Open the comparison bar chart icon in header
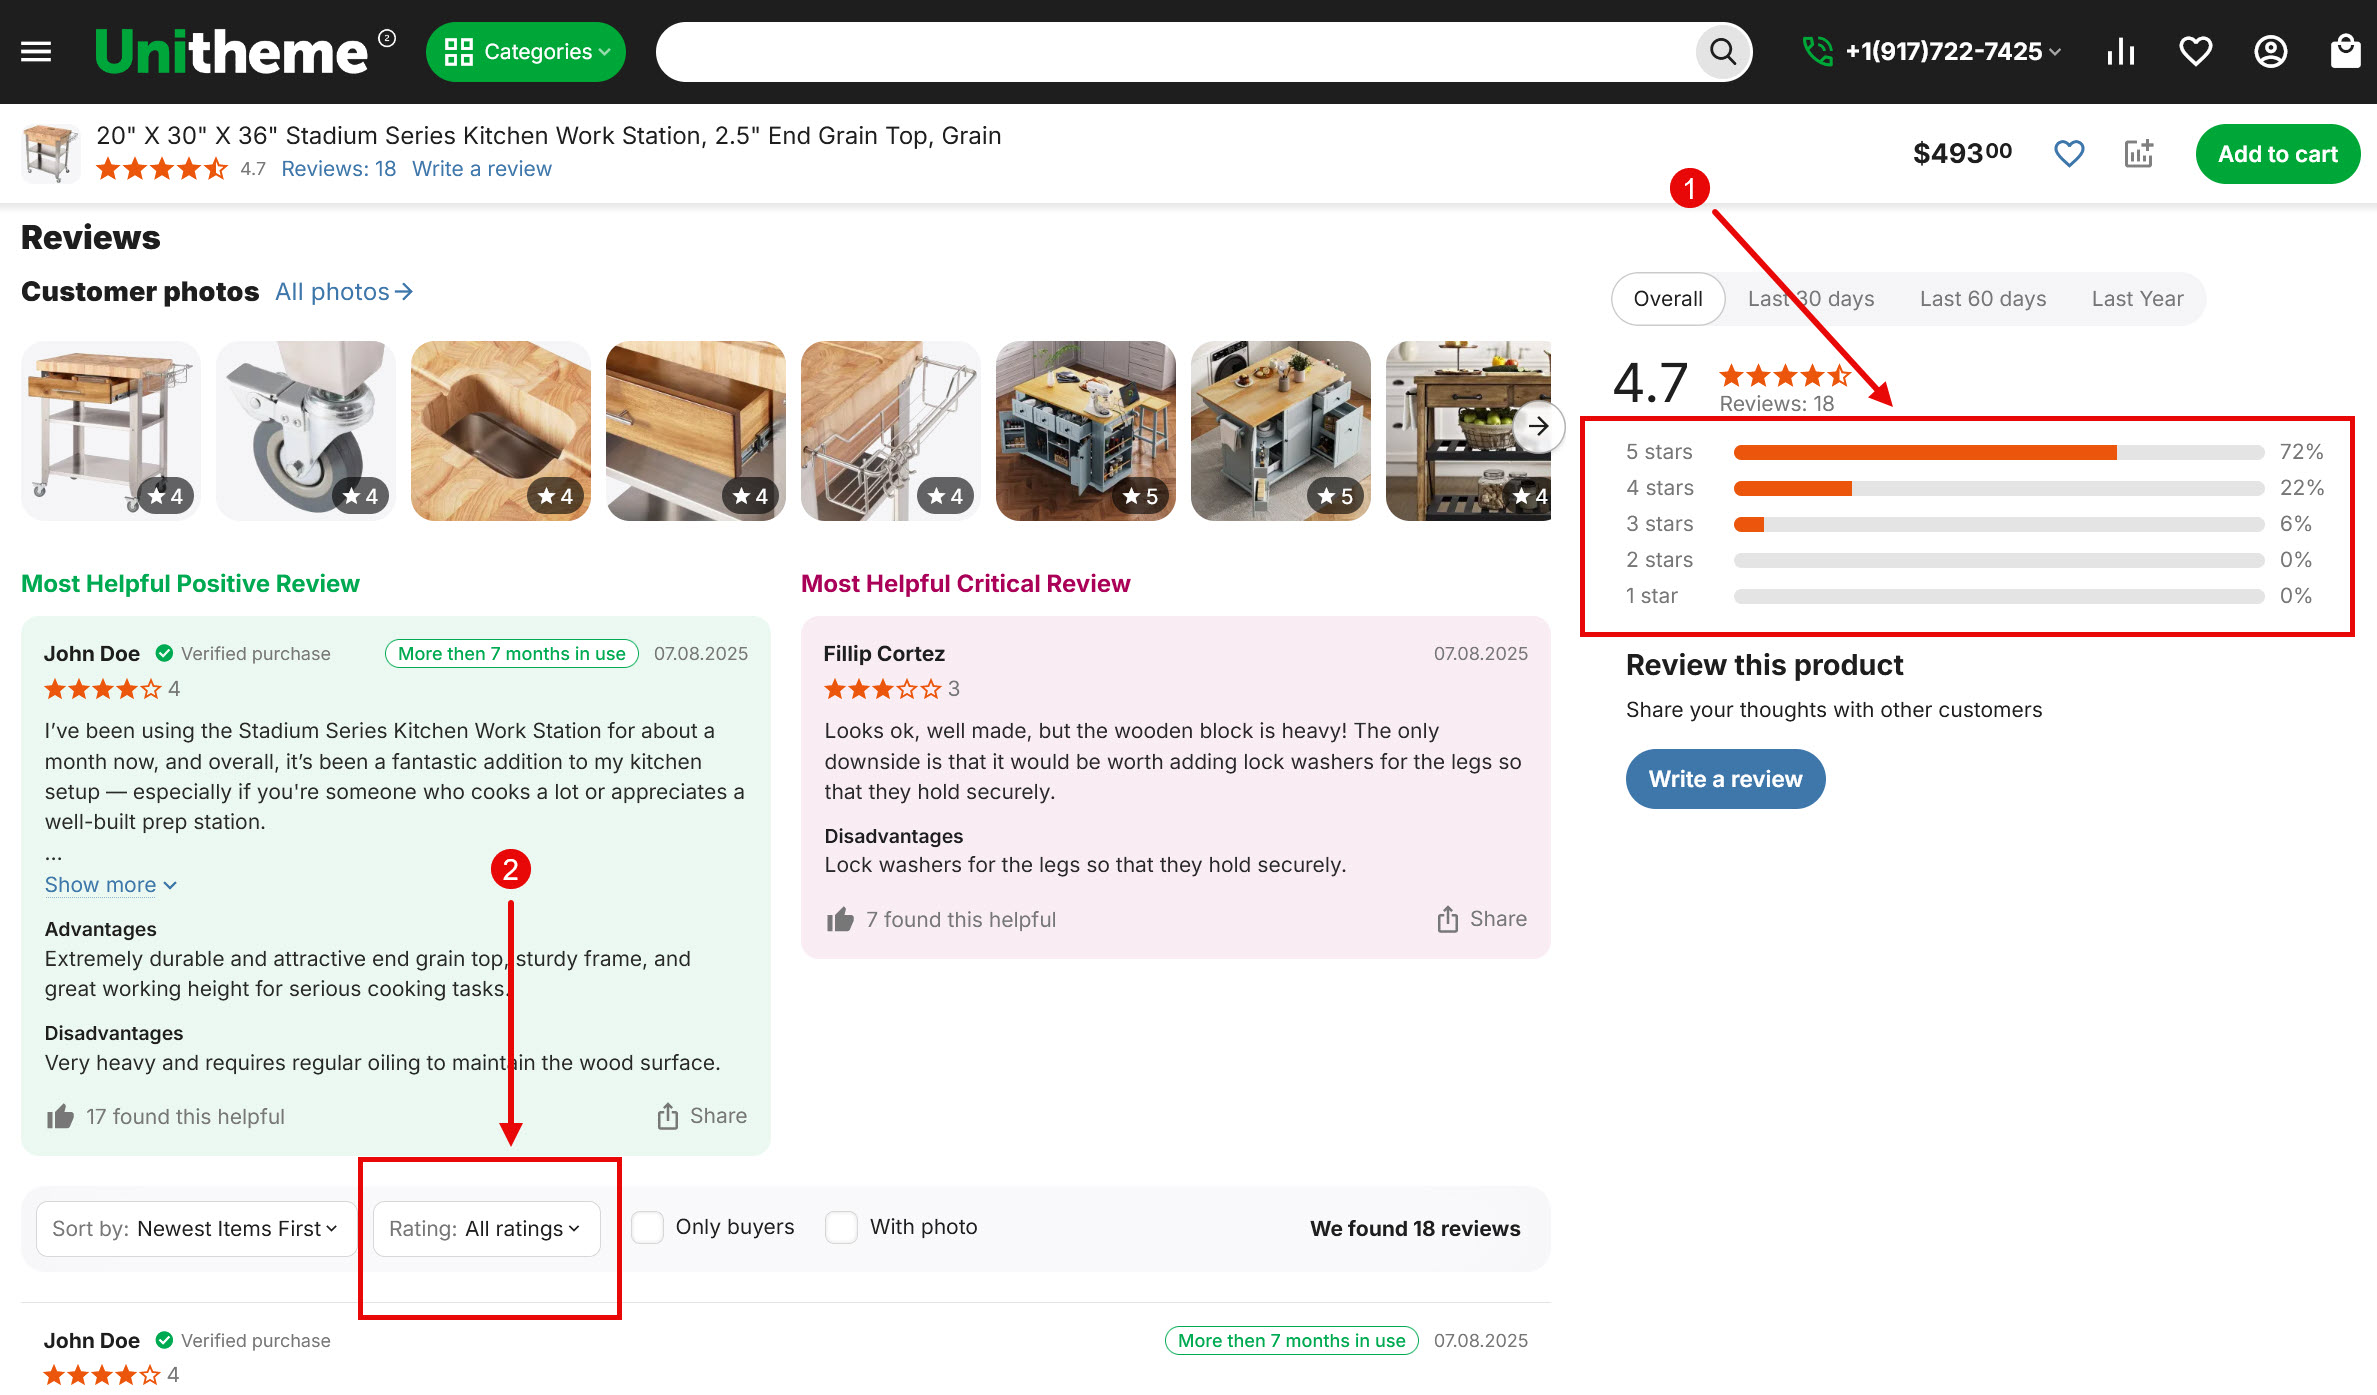 (2120, 51)
